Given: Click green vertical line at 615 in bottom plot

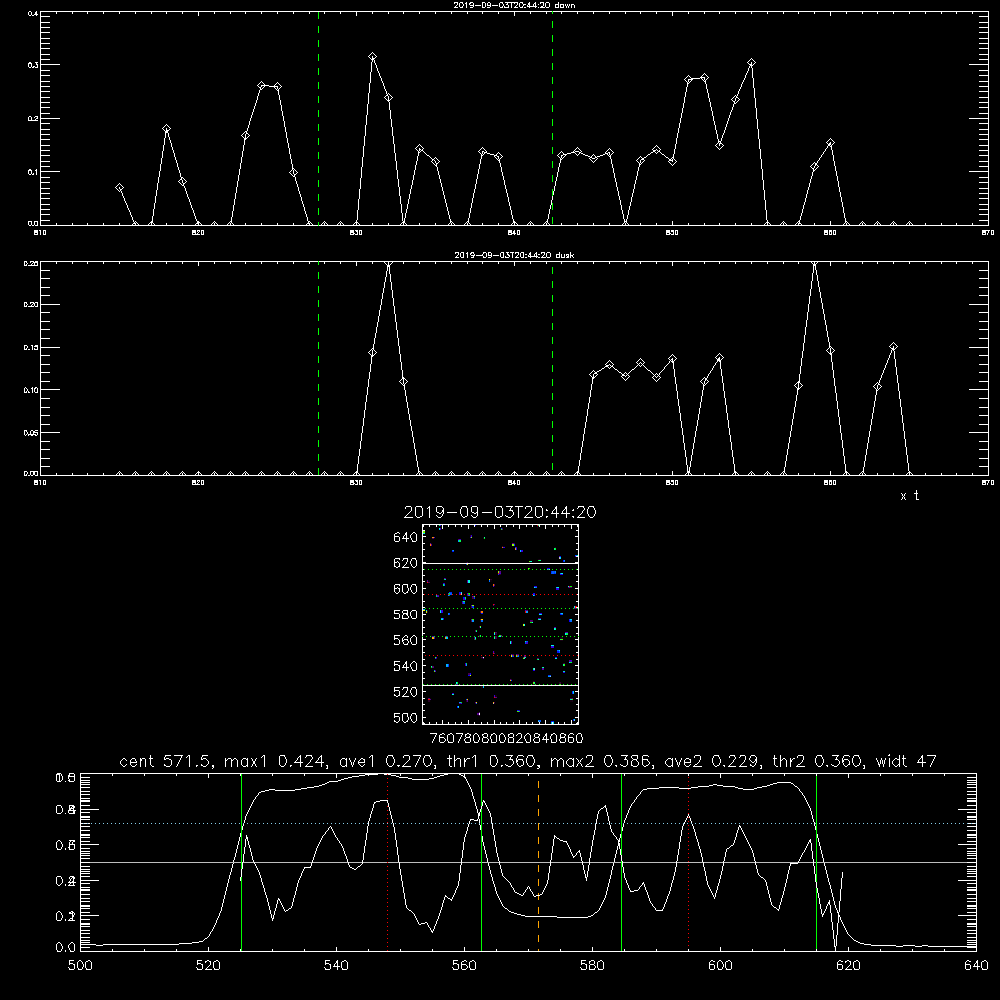Looking at the screenshot, I should [x=816, y=862].
